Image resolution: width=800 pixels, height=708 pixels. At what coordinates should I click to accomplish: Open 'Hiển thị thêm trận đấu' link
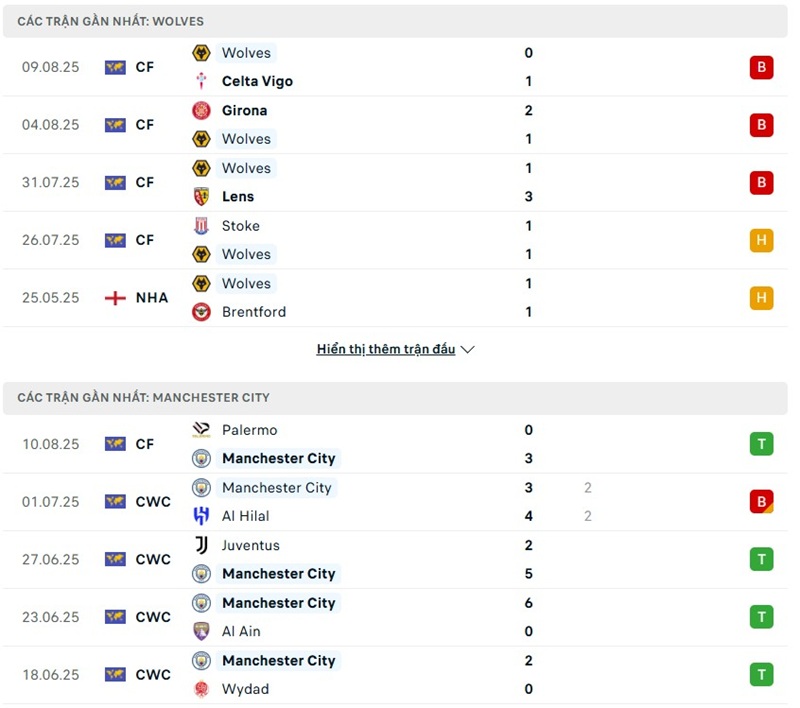pos(386,350)
